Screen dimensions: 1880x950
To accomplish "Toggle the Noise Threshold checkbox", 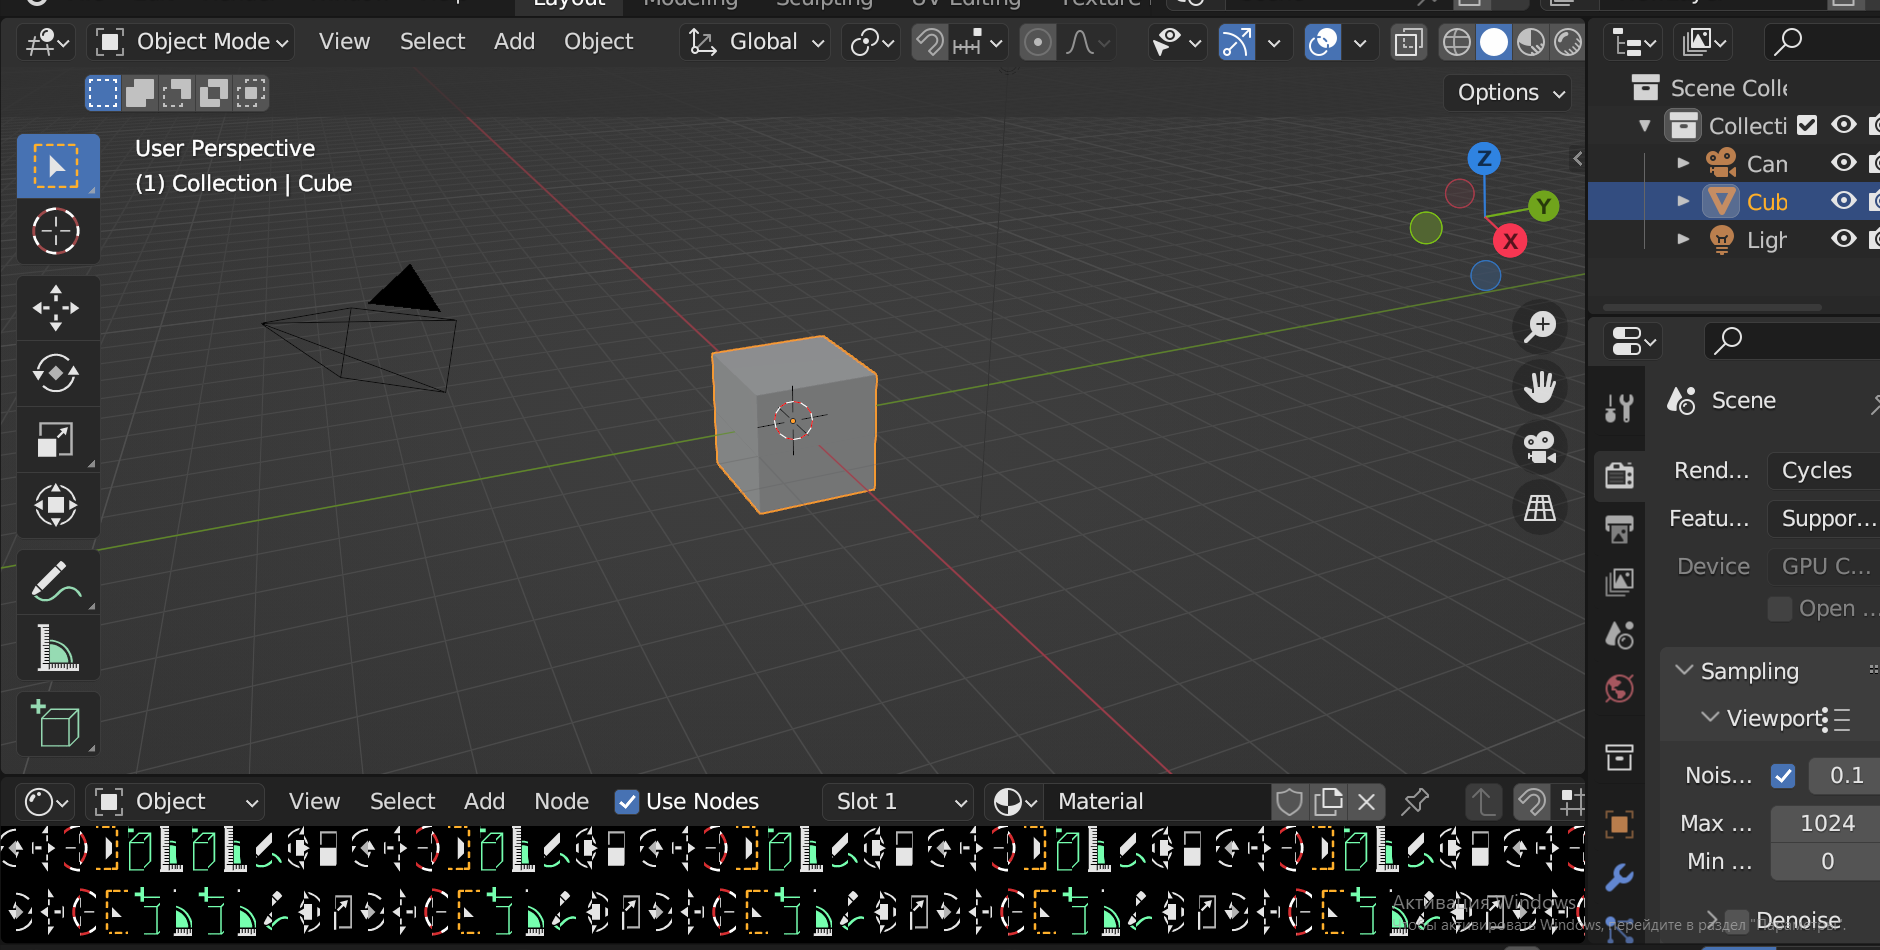I will (1783, 776).
